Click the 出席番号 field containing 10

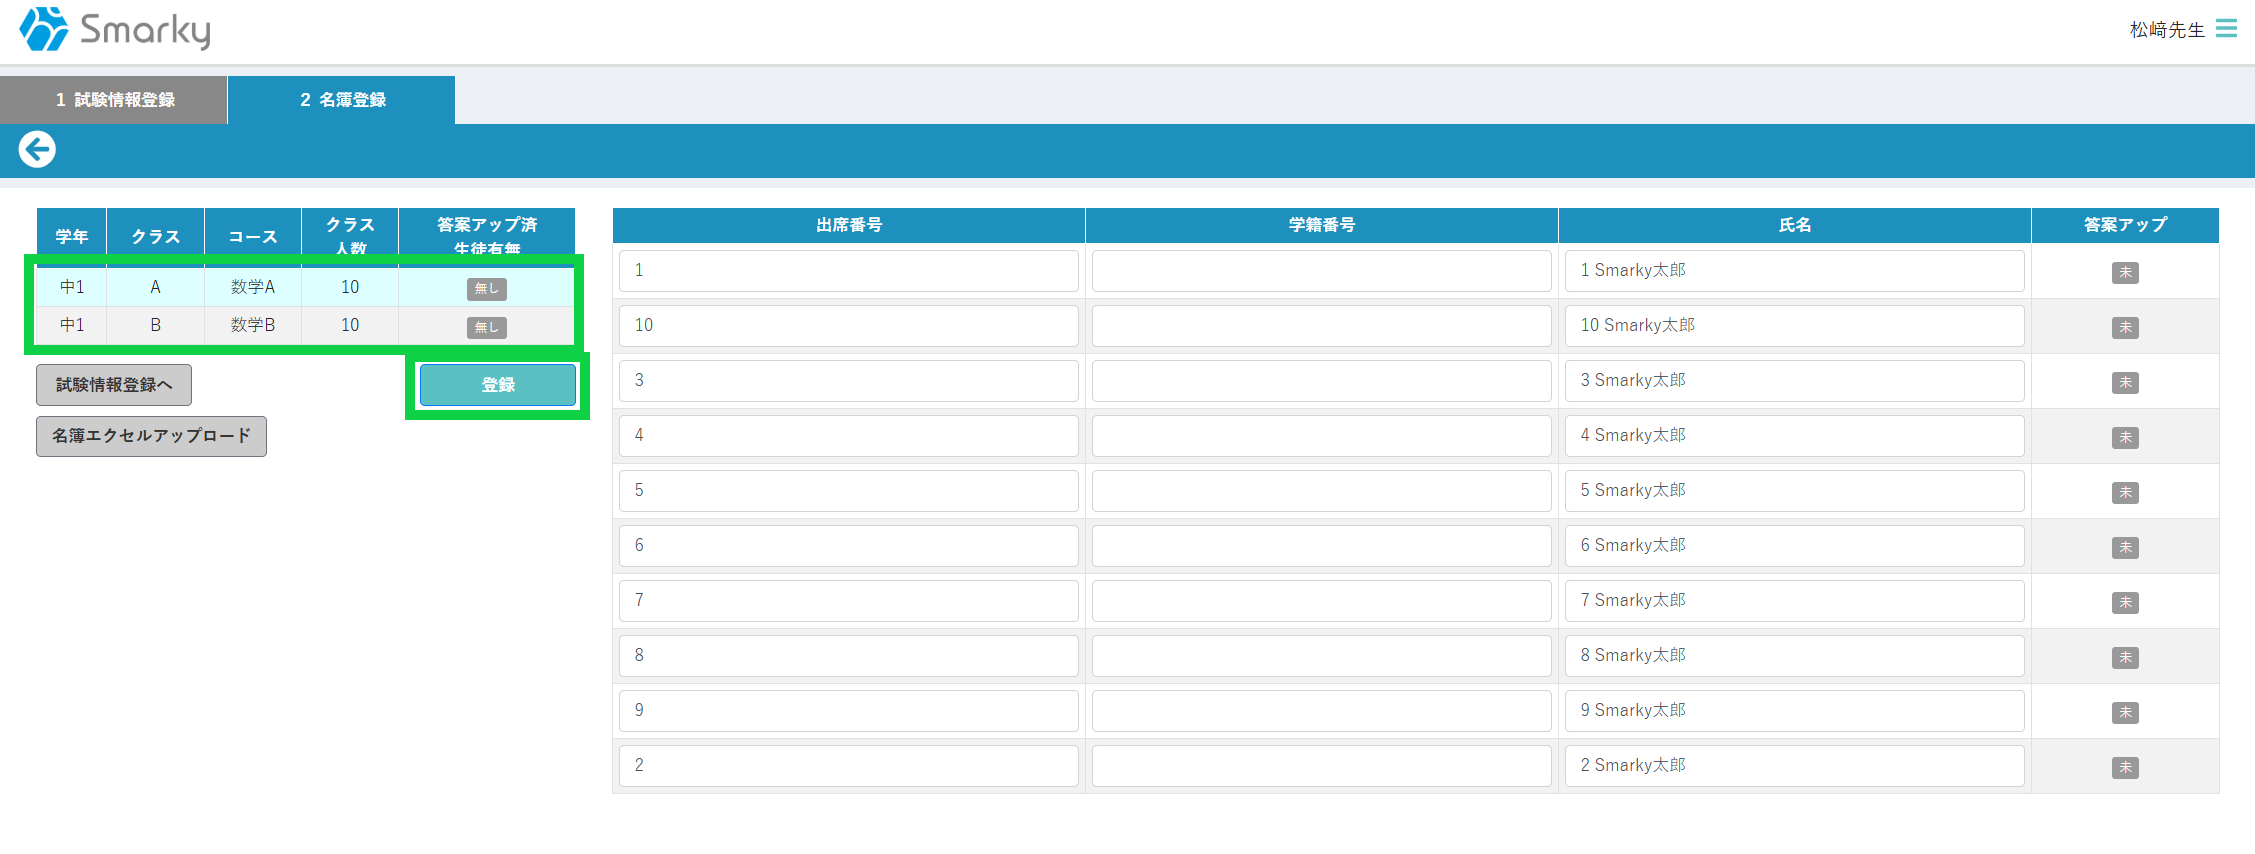pyautogui.click(x=848, y=326)
